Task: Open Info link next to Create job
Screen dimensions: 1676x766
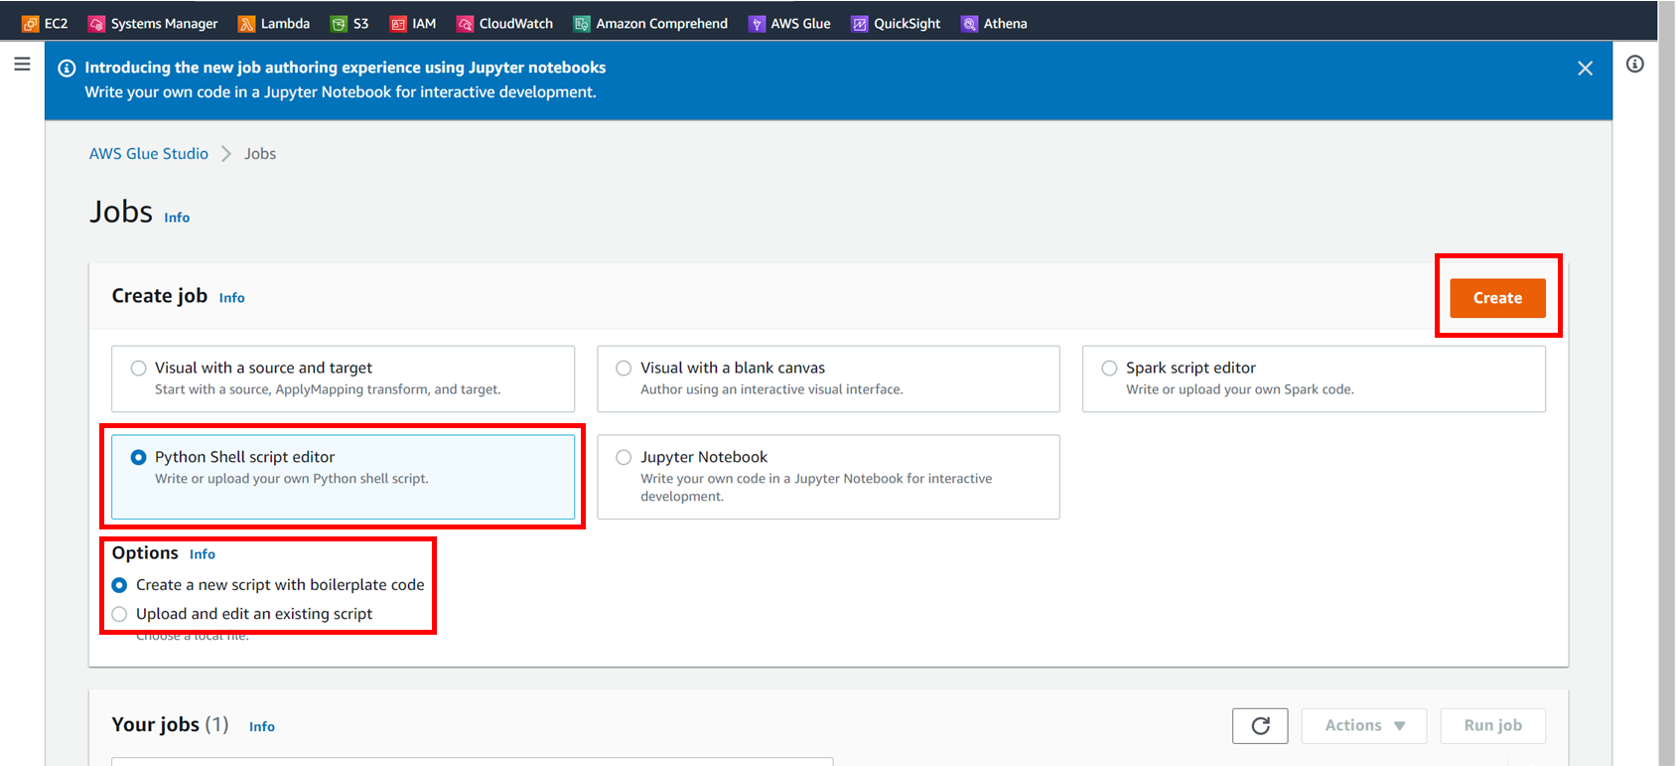Action: point(232,298)
